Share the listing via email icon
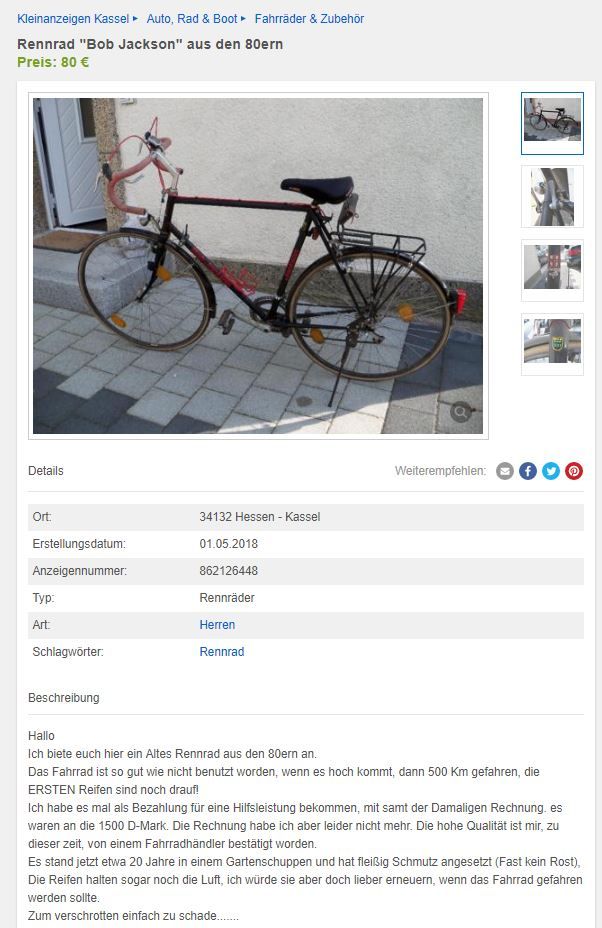 tap(504, 471)
